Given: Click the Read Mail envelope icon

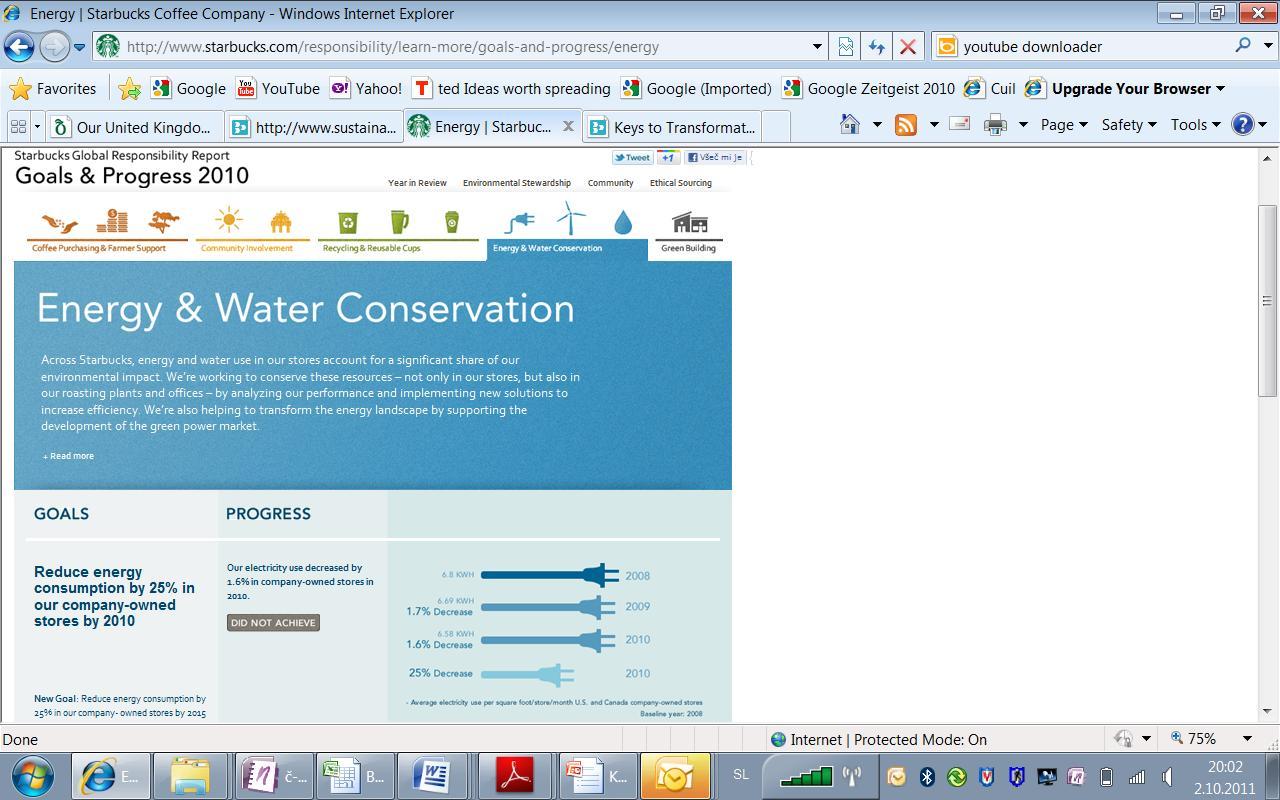Looking at the screenshot, I should click(x=959, y=124).
